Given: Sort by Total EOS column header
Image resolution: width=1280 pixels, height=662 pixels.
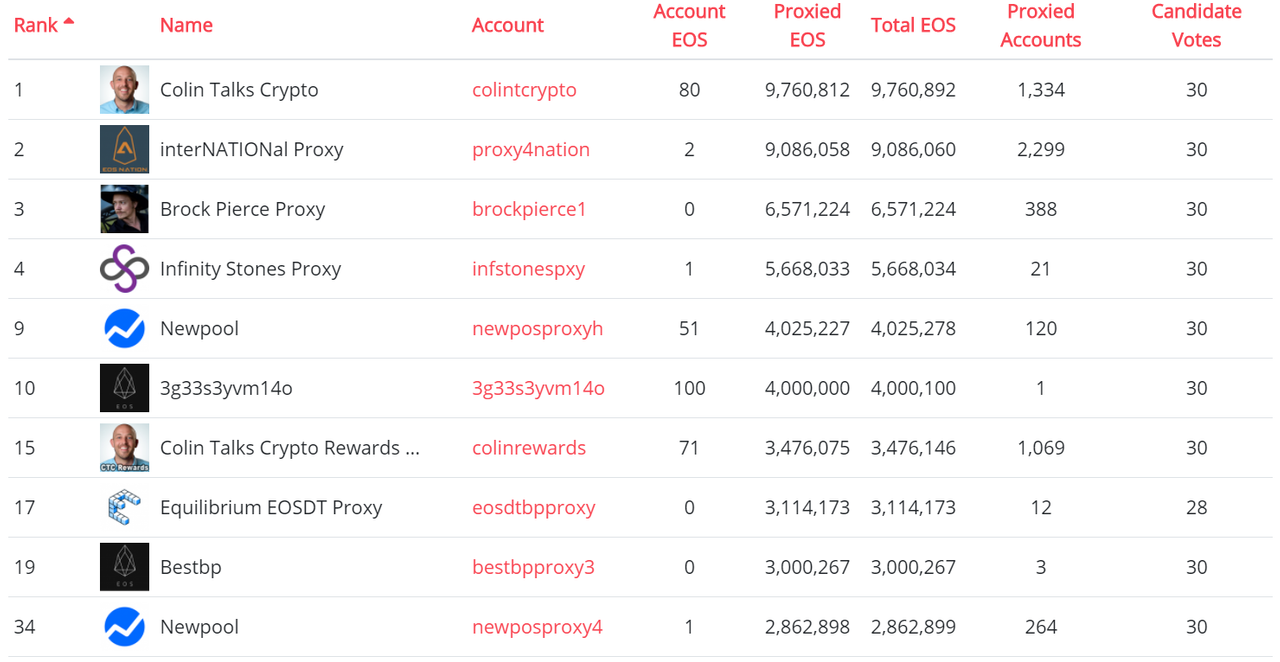Looking at the screenshot, I should tap(913, 26).
